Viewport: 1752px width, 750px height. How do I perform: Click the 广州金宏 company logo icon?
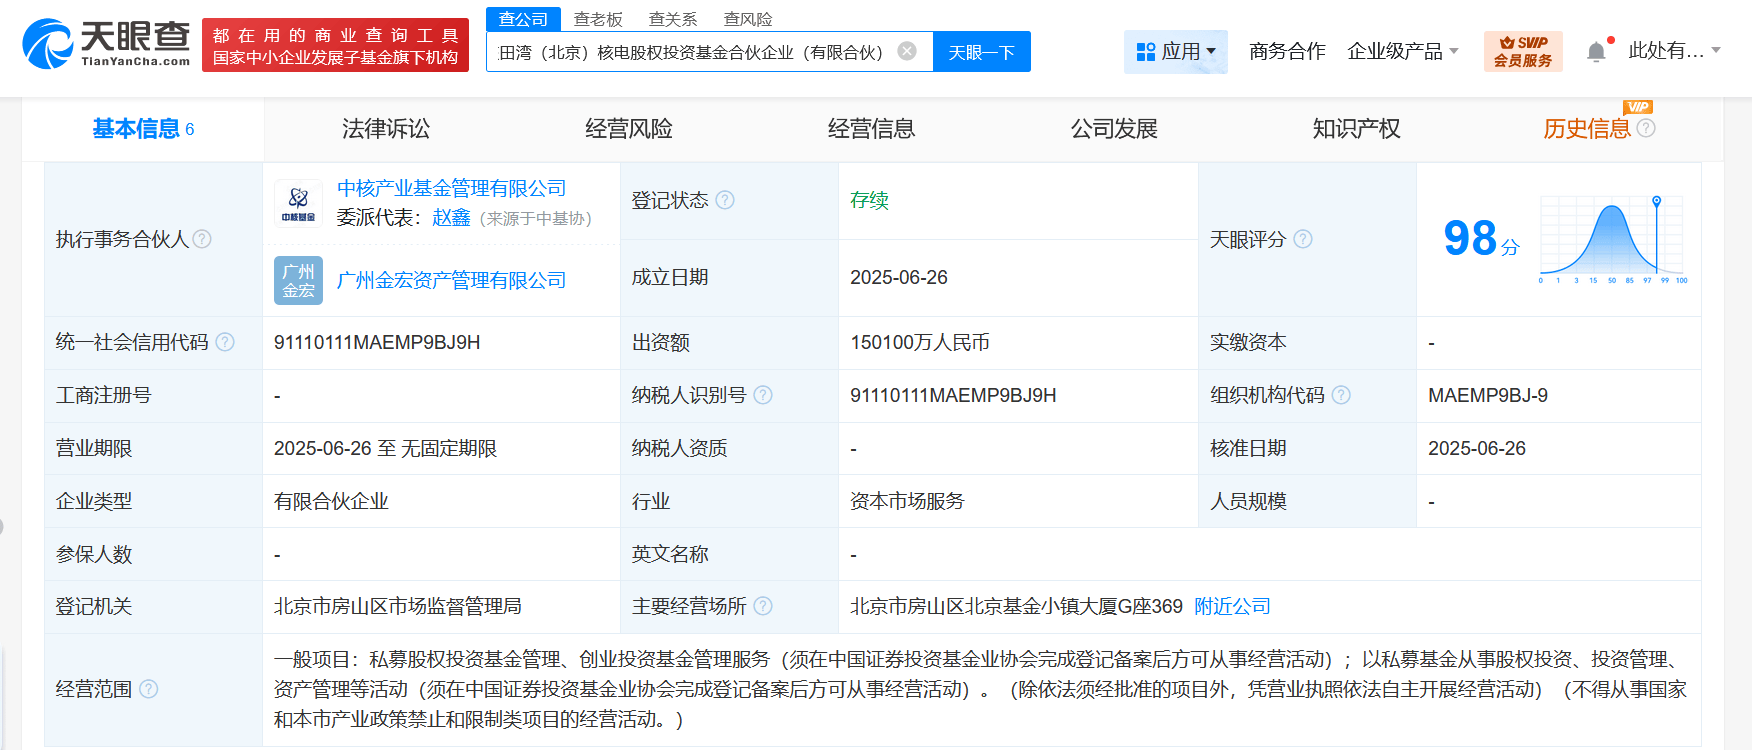pyautogui.click(x=298, y=281)
